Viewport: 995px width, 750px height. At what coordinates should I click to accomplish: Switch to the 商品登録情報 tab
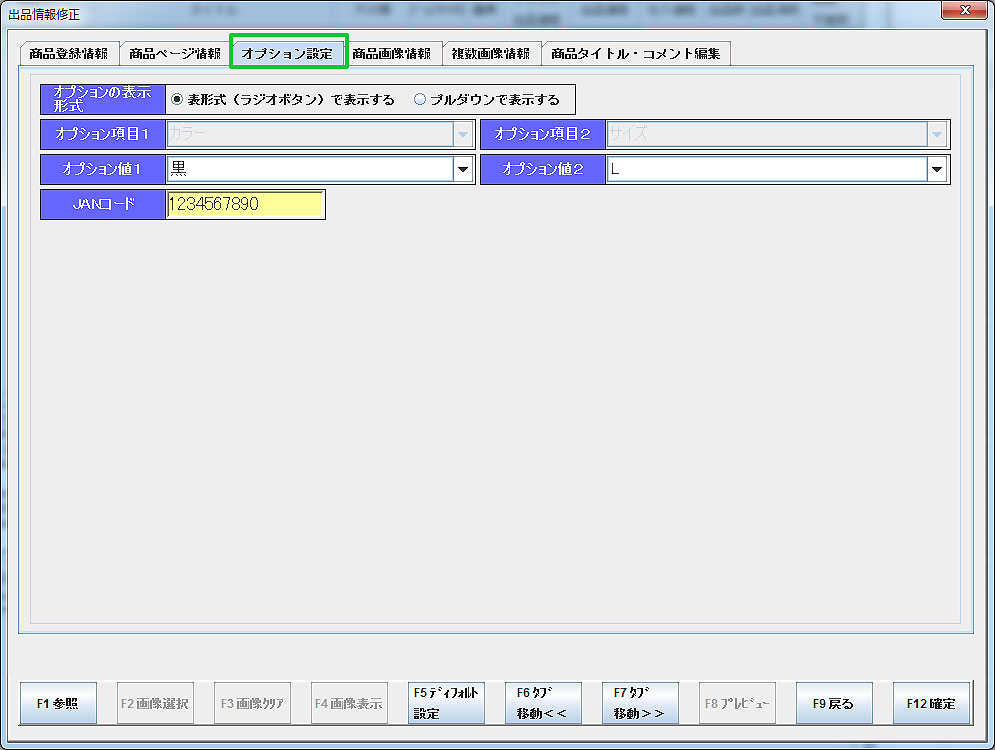[x=69, y=54]
